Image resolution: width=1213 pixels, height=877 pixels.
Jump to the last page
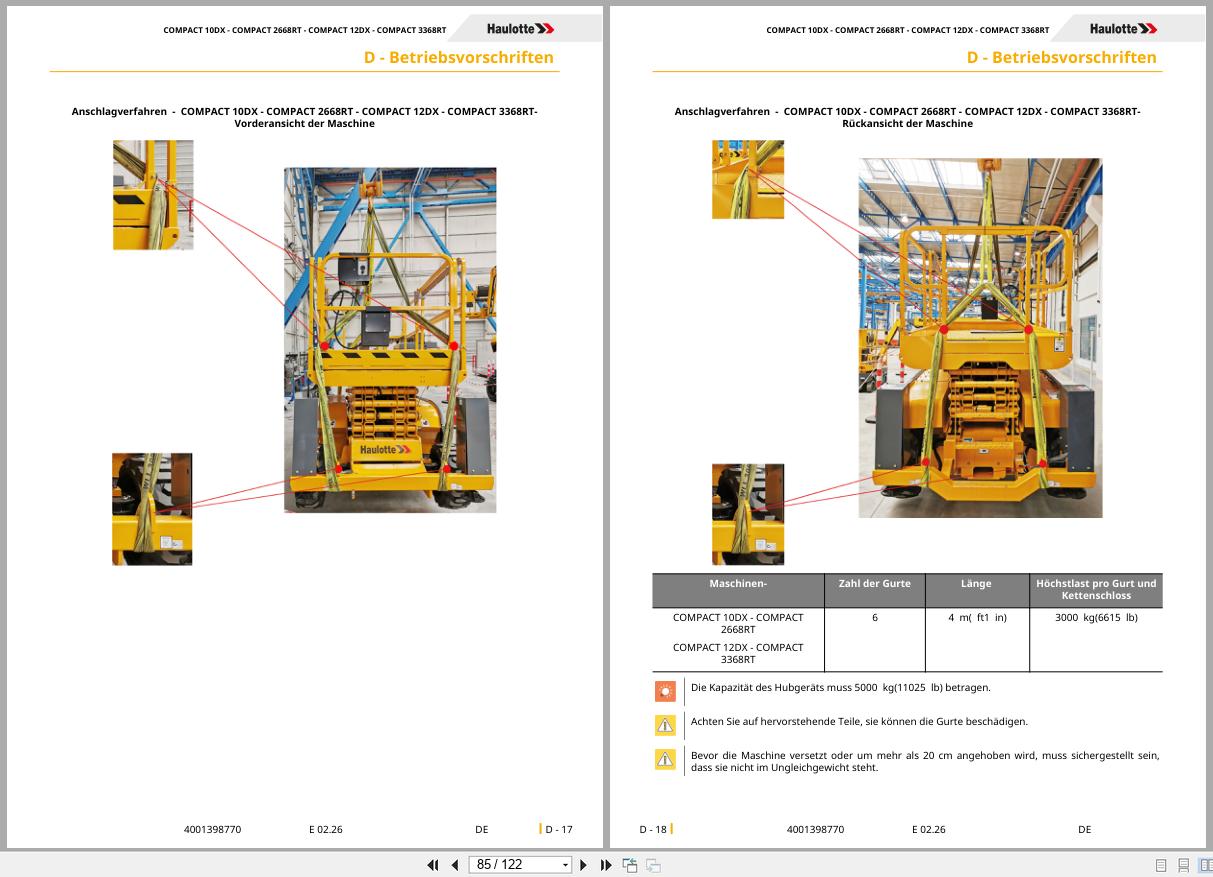point(606,865)
